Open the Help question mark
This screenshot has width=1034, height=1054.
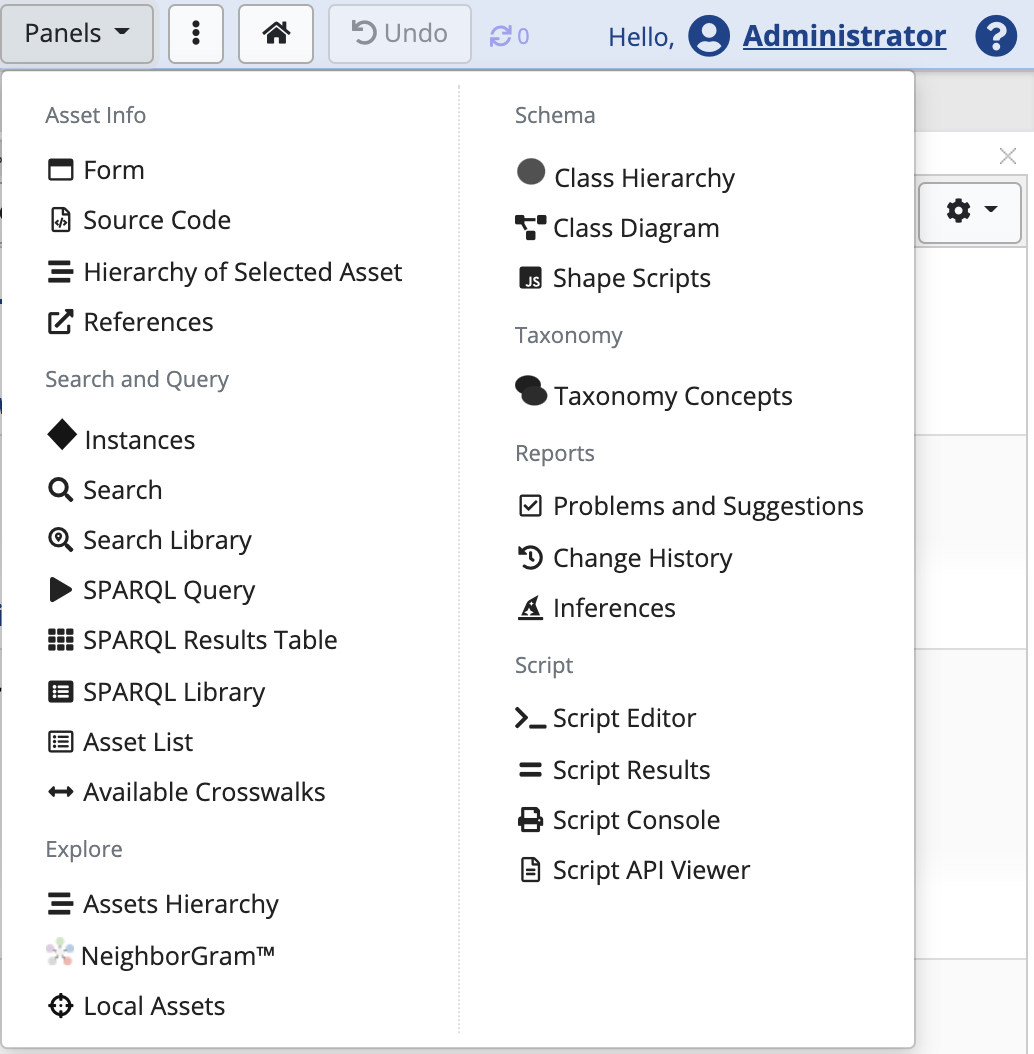996,35
